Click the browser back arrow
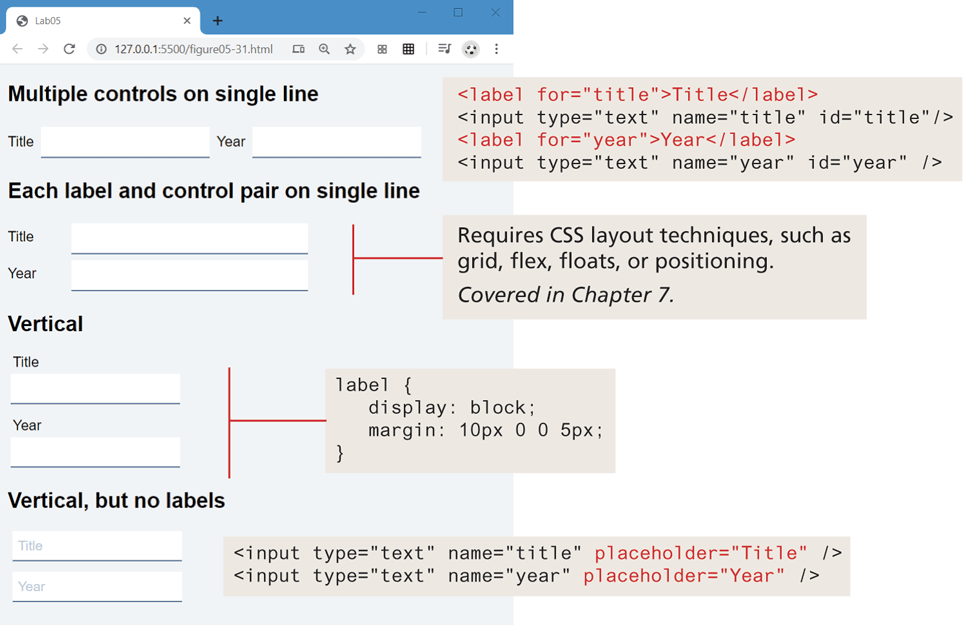The height and width of the screenshot is (625, 976). (x=17, y=49)
